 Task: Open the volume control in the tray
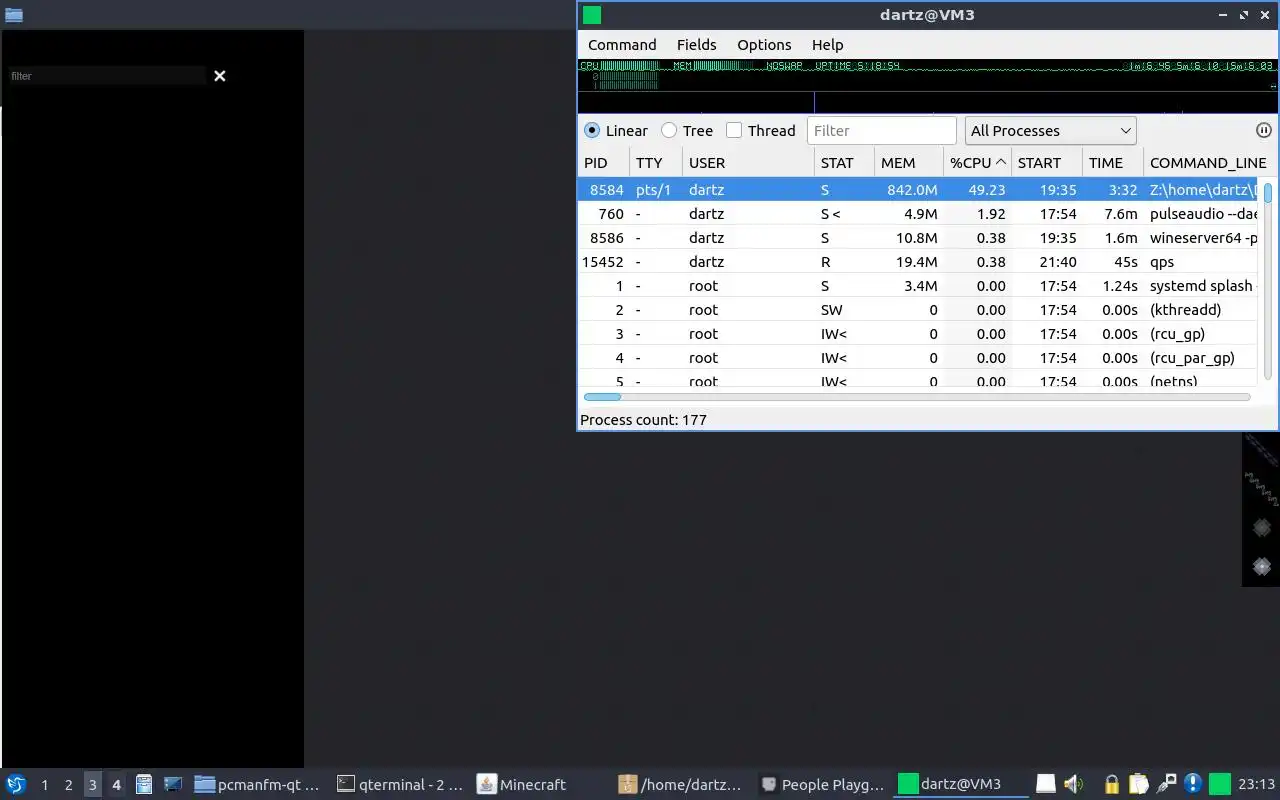pos(1074,784)
